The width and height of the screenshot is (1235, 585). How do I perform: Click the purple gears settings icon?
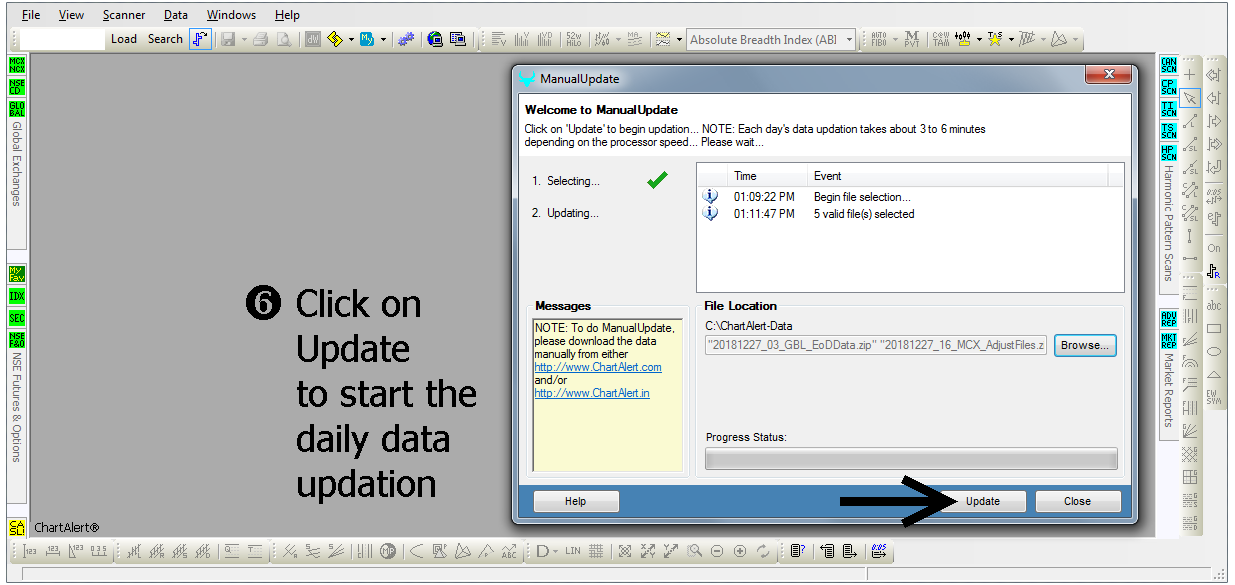405,39
